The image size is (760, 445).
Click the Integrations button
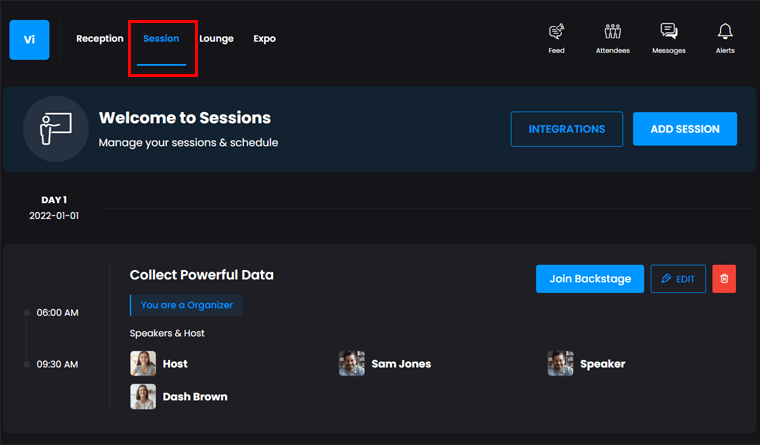[566, 129]
